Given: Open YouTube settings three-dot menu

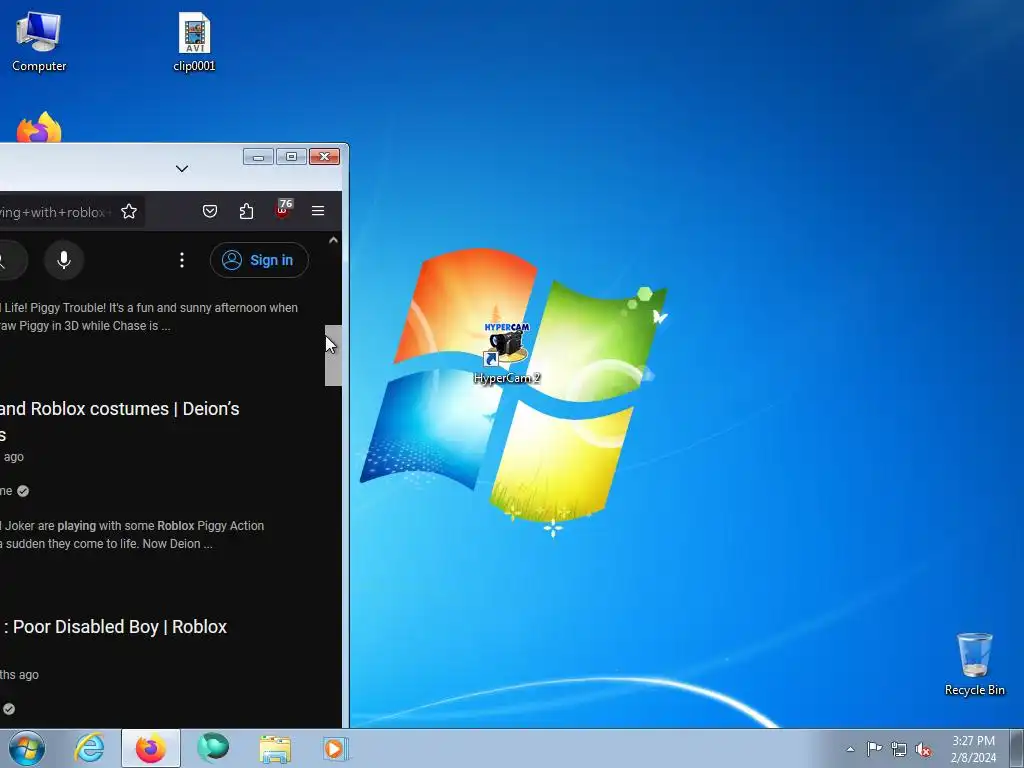Looking at the screenshot, I should click(182, 260).
